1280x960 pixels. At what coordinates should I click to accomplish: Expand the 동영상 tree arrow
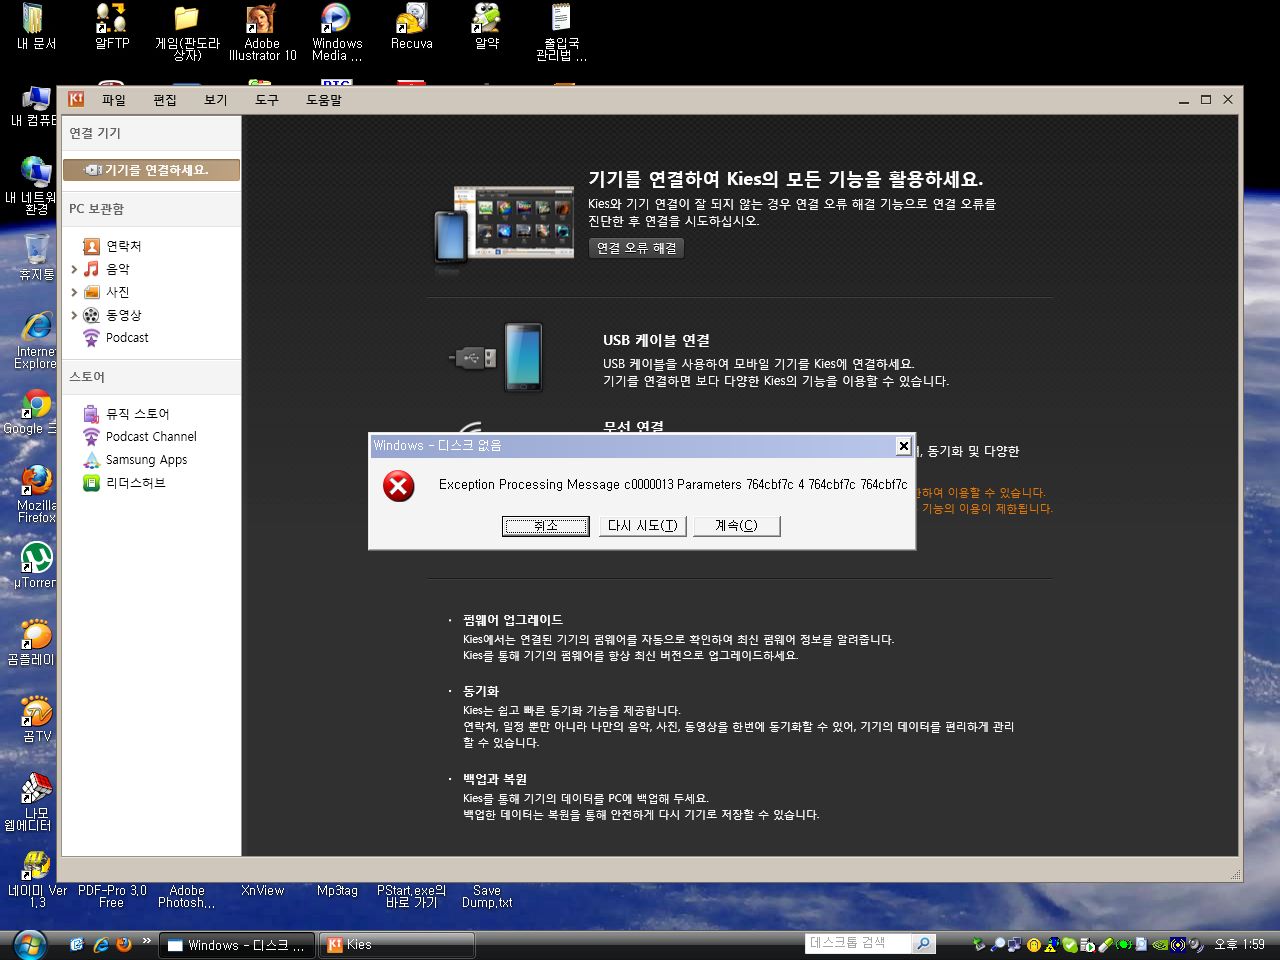[x=74, y=315]
